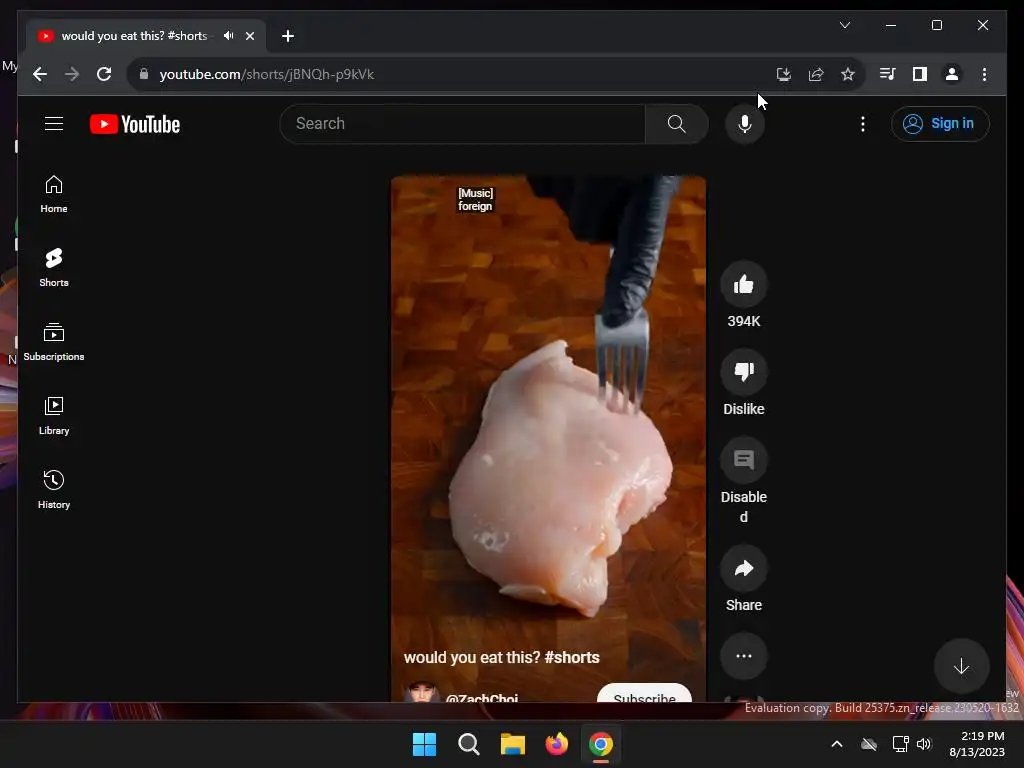Start voice search with the microphone
Image resolution: width=1024 pixels, height=768 pixels.
tap(744, 123)
